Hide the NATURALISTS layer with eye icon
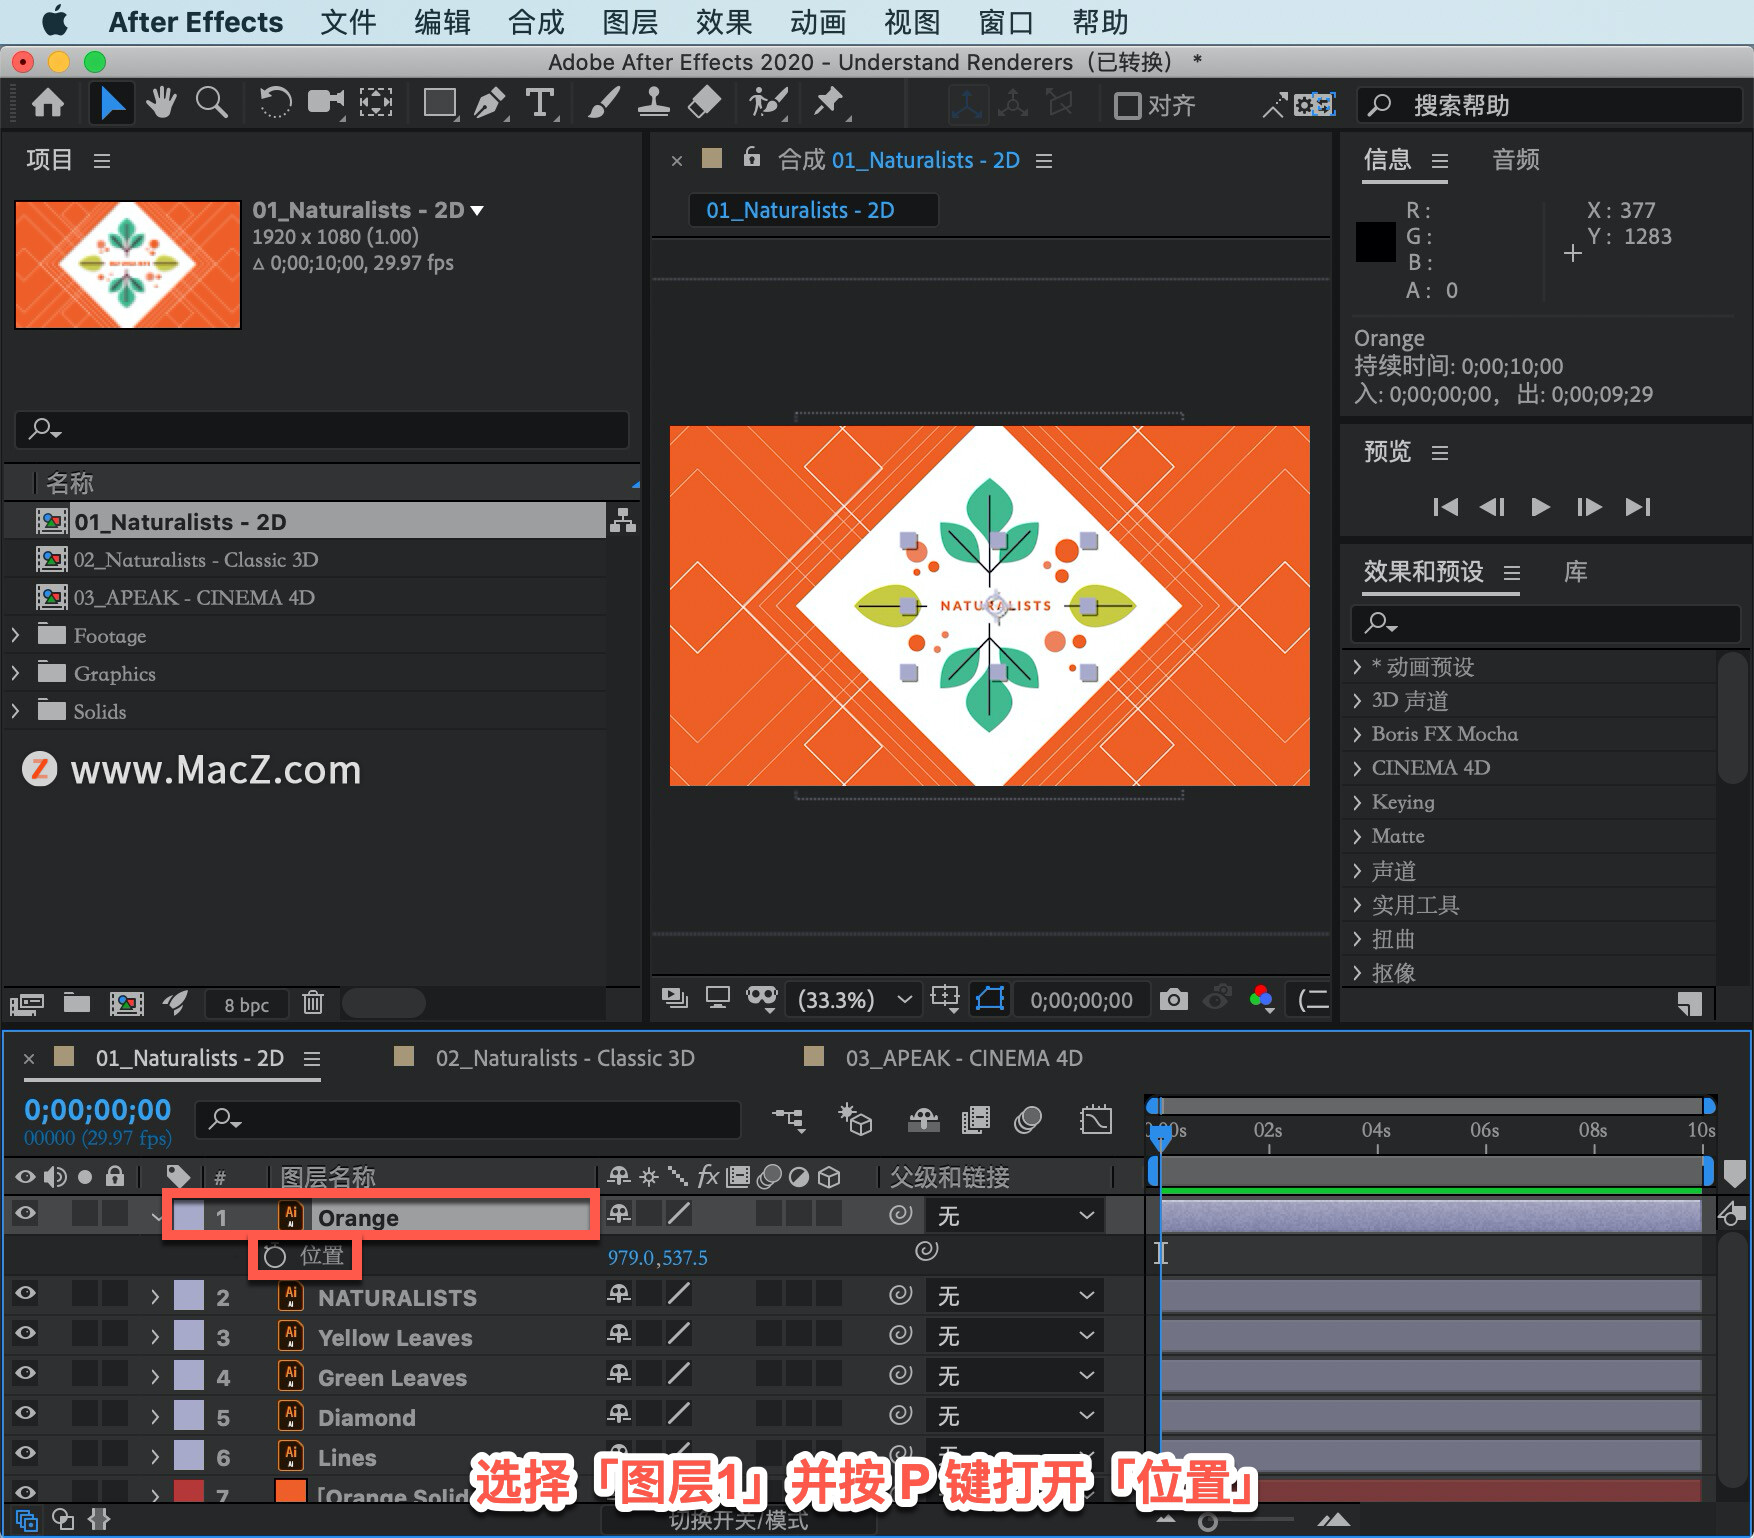Viewport: 1754px width, 1538px height. point(25,1294)
